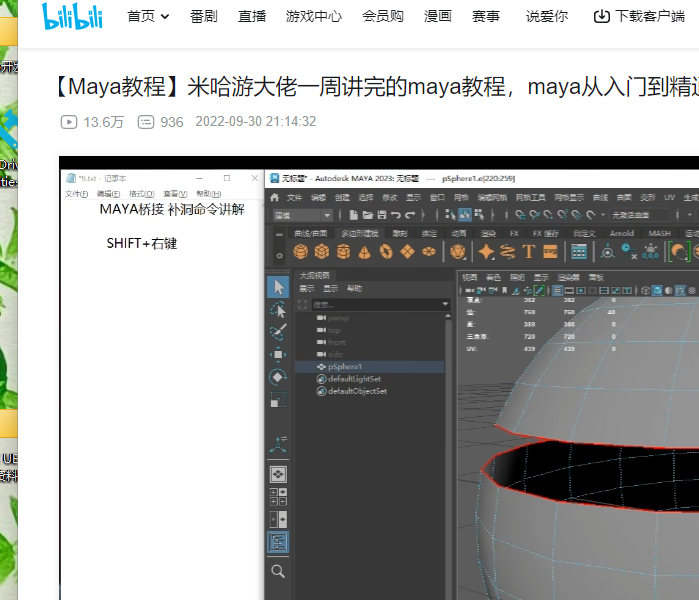This screenshot has height=600, width=699.
Task: Switch to the Arnold shelf tab
Action: [x=621, y=233]
